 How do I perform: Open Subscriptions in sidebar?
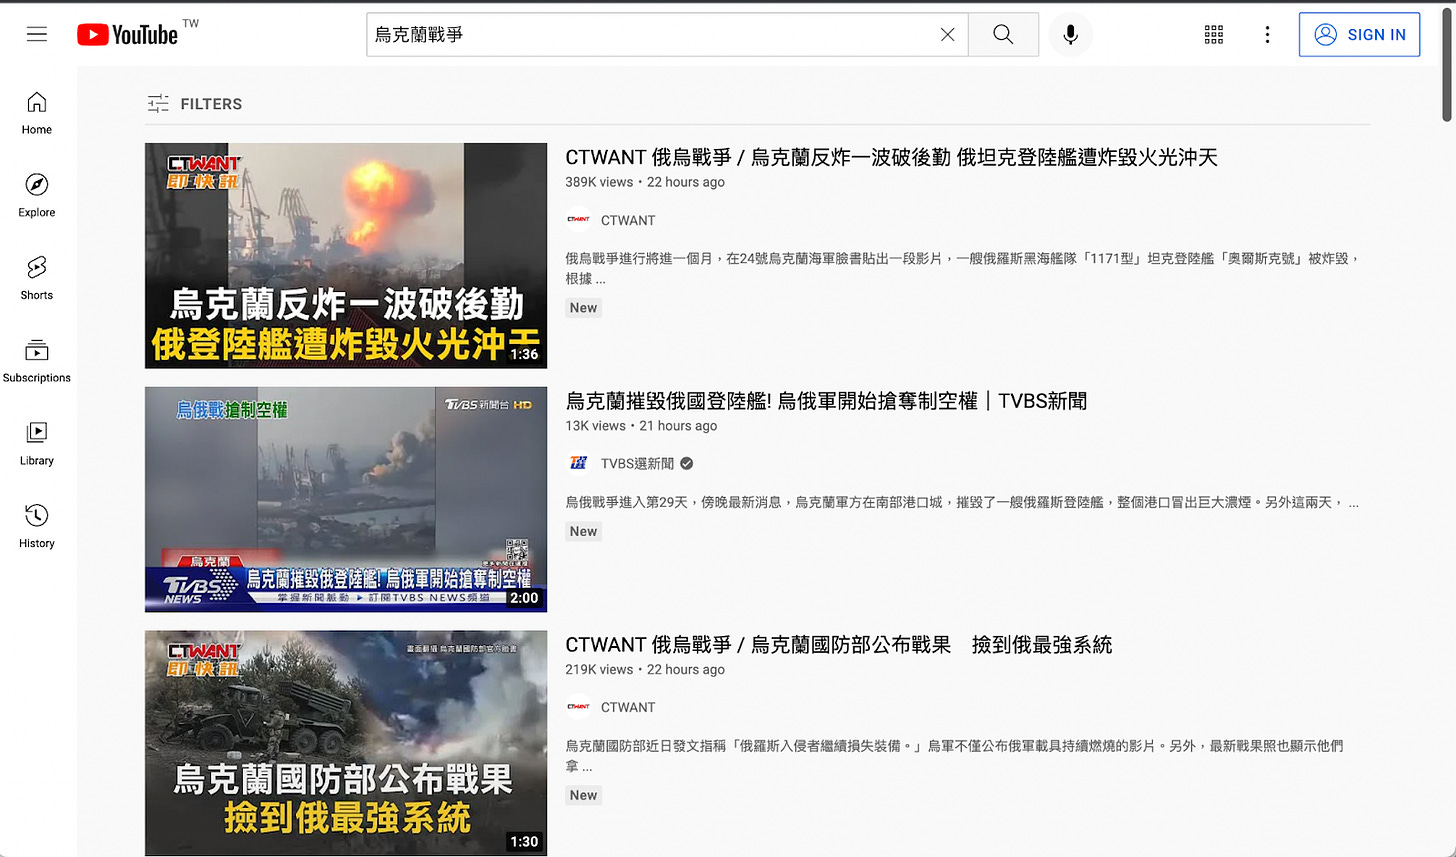click(37, 362)
